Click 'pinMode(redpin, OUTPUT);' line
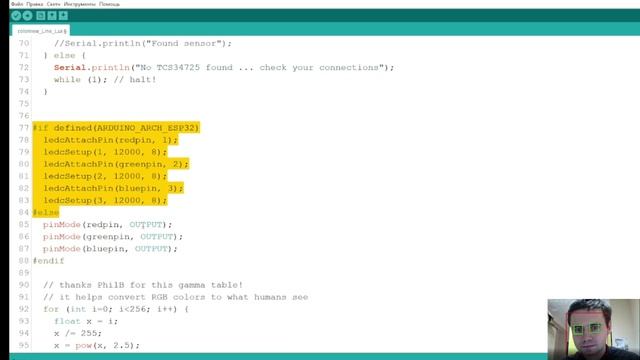This screenshot has width=640, height=360. [108, 224]
